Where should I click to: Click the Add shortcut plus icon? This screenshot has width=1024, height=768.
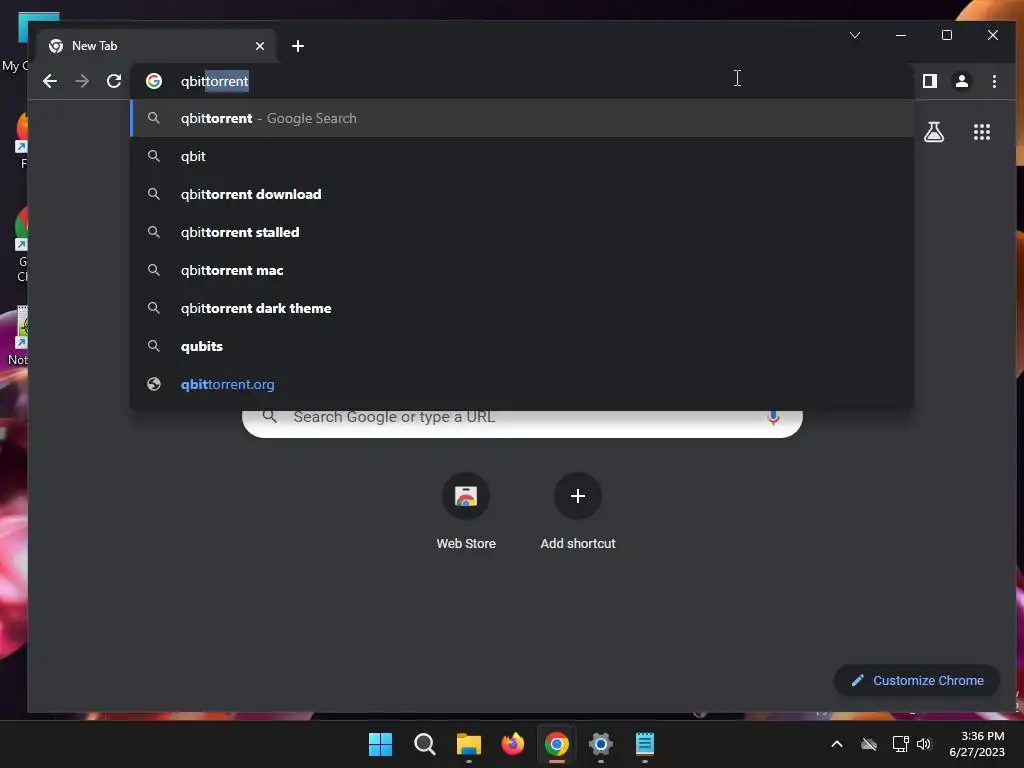point(577,496)
